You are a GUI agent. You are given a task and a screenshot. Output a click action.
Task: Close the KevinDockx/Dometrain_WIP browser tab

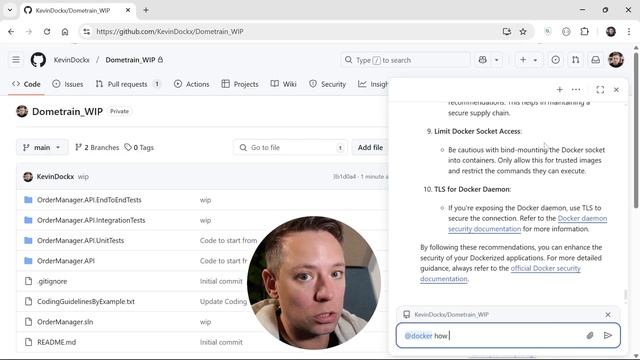click(128, 10)
